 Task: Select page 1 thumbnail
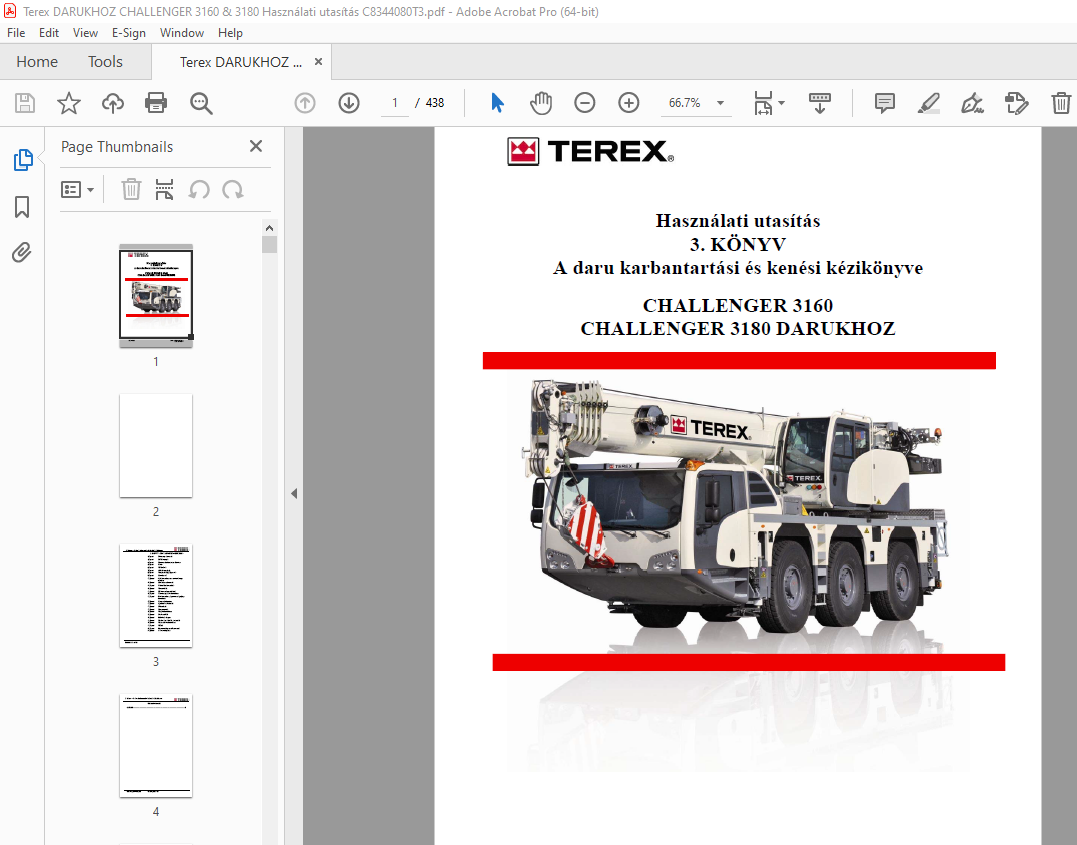coord(156,295)
